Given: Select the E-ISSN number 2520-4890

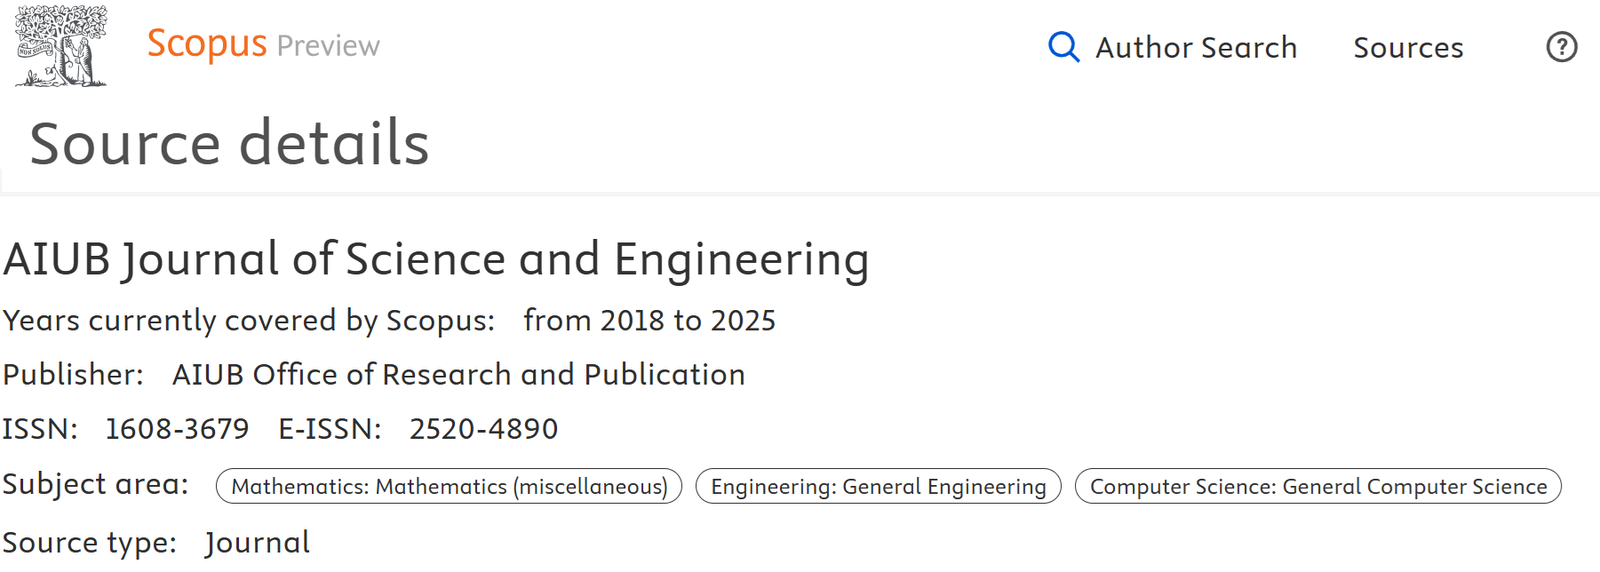Looking at the screenshot, I should (483, 429).
